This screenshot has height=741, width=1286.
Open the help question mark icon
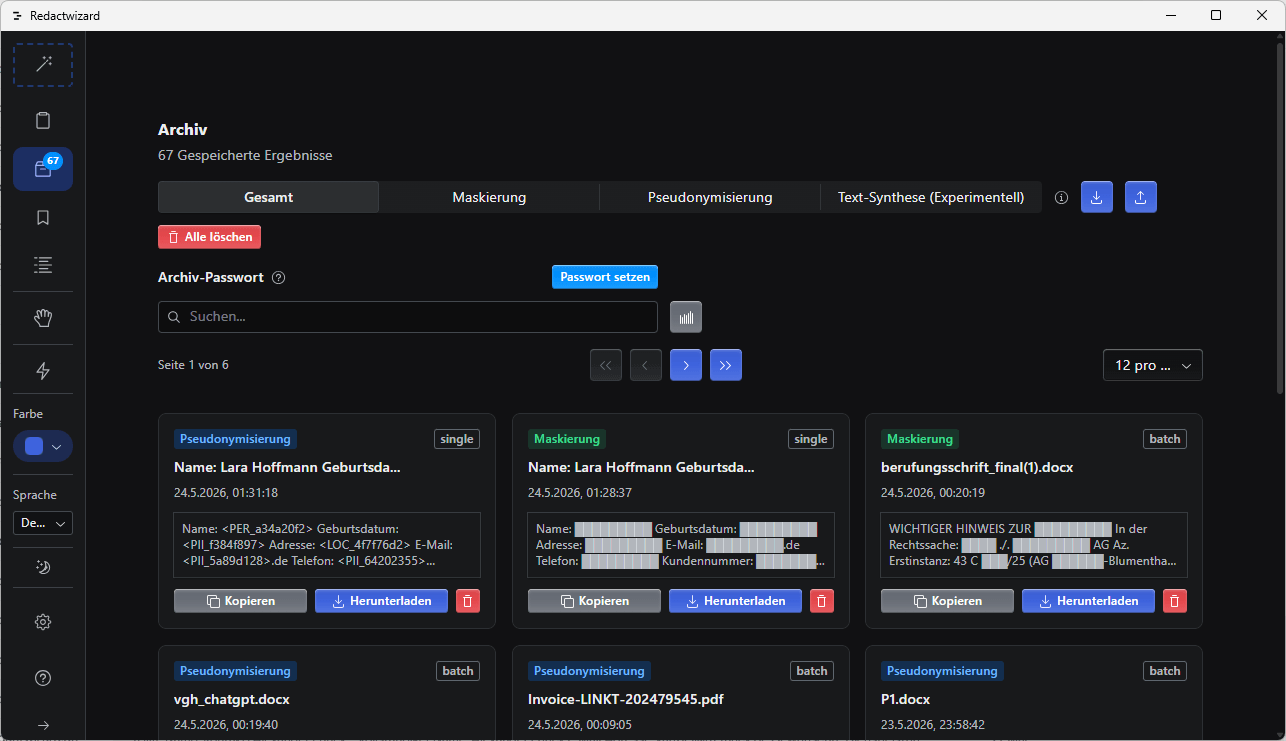point(43,678)
